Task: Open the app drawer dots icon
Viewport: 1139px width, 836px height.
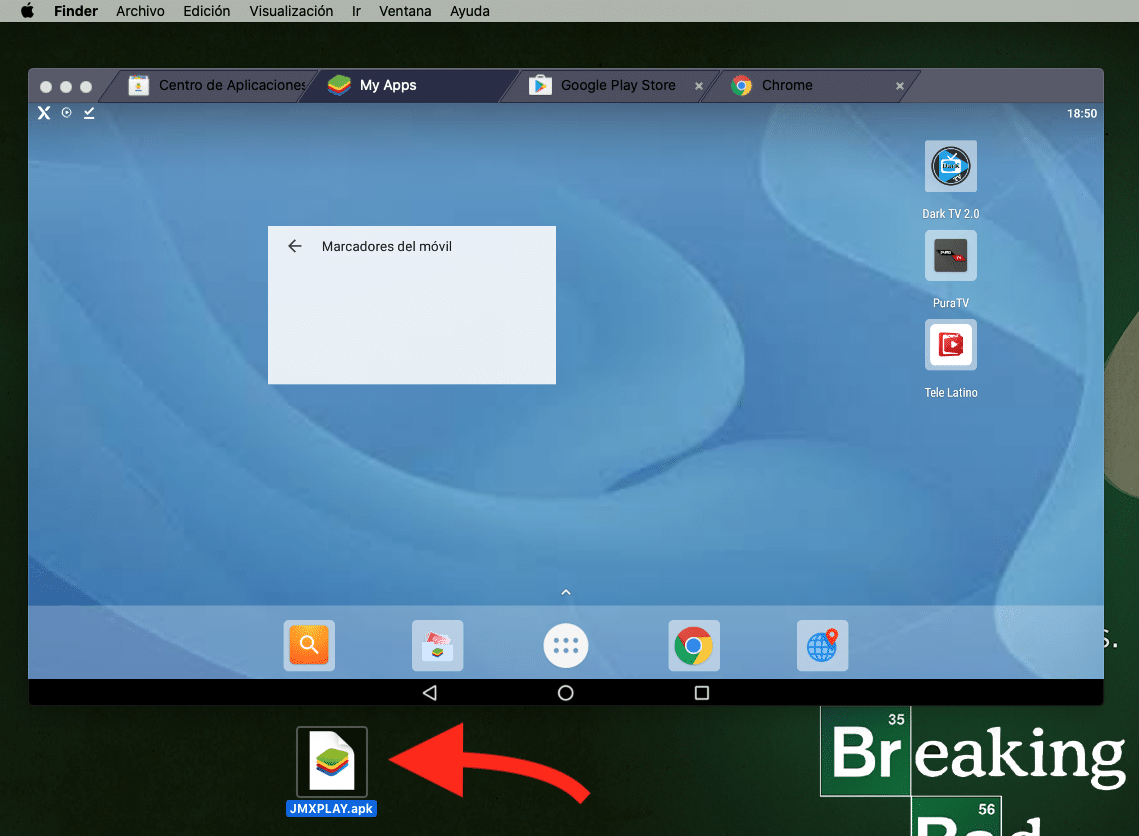Action: (x=566, y=646)
